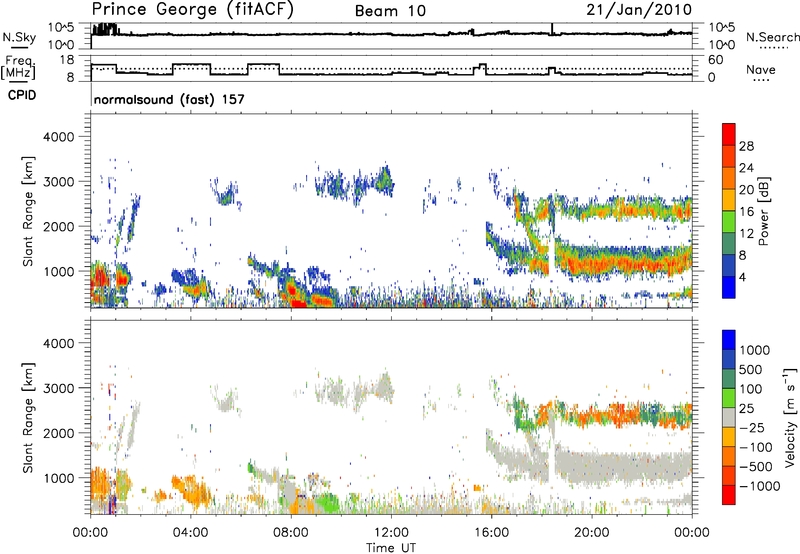The image size is (800, 554).
Task: Pick the yellow swatch between 16 and 20 dB
Action: coord(729,200)
